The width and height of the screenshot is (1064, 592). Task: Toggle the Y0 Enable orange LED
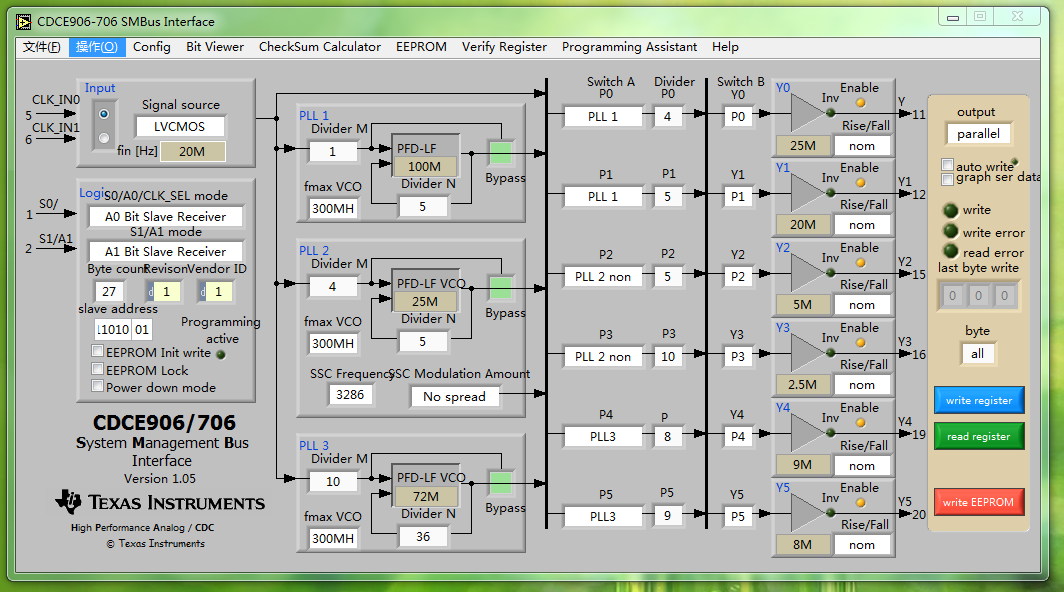pos(859,103)
